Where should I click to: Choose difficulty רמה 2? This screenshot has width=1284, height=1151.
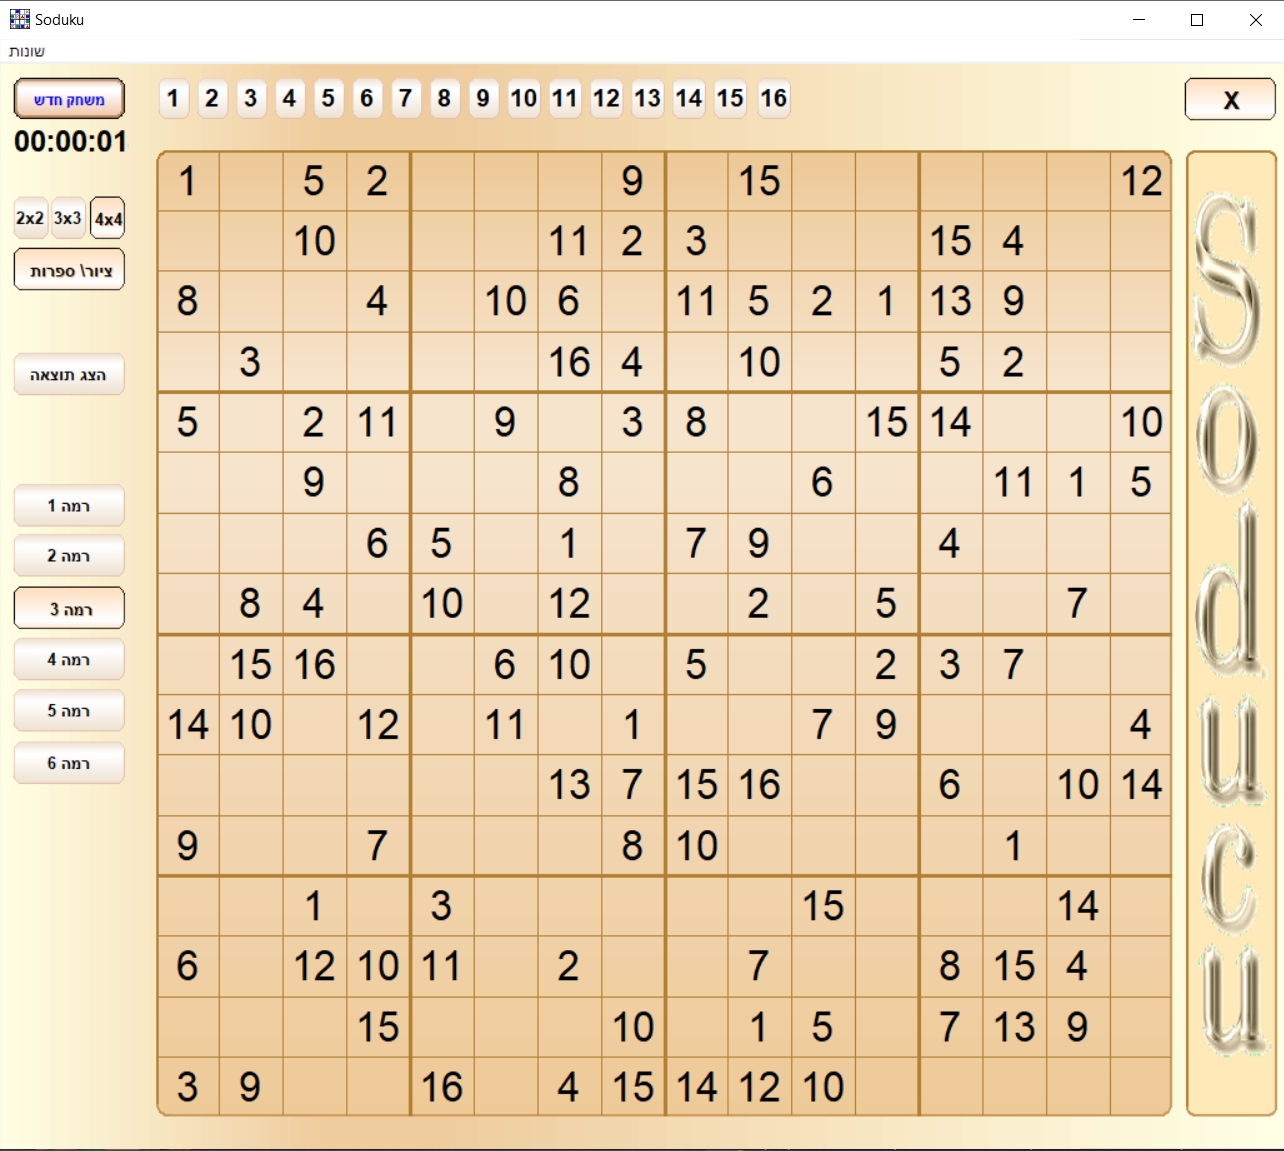click(x=69, y=556)
